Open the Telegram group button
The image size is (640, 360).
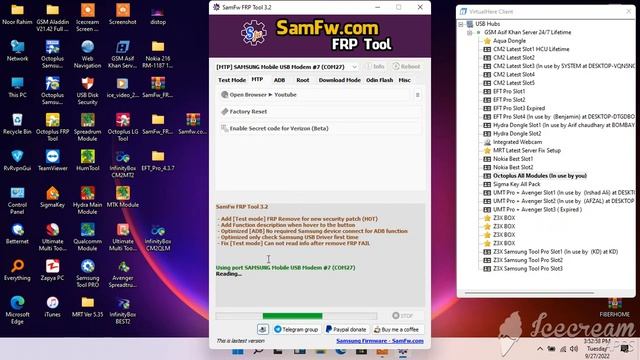(x=296, y=329)
